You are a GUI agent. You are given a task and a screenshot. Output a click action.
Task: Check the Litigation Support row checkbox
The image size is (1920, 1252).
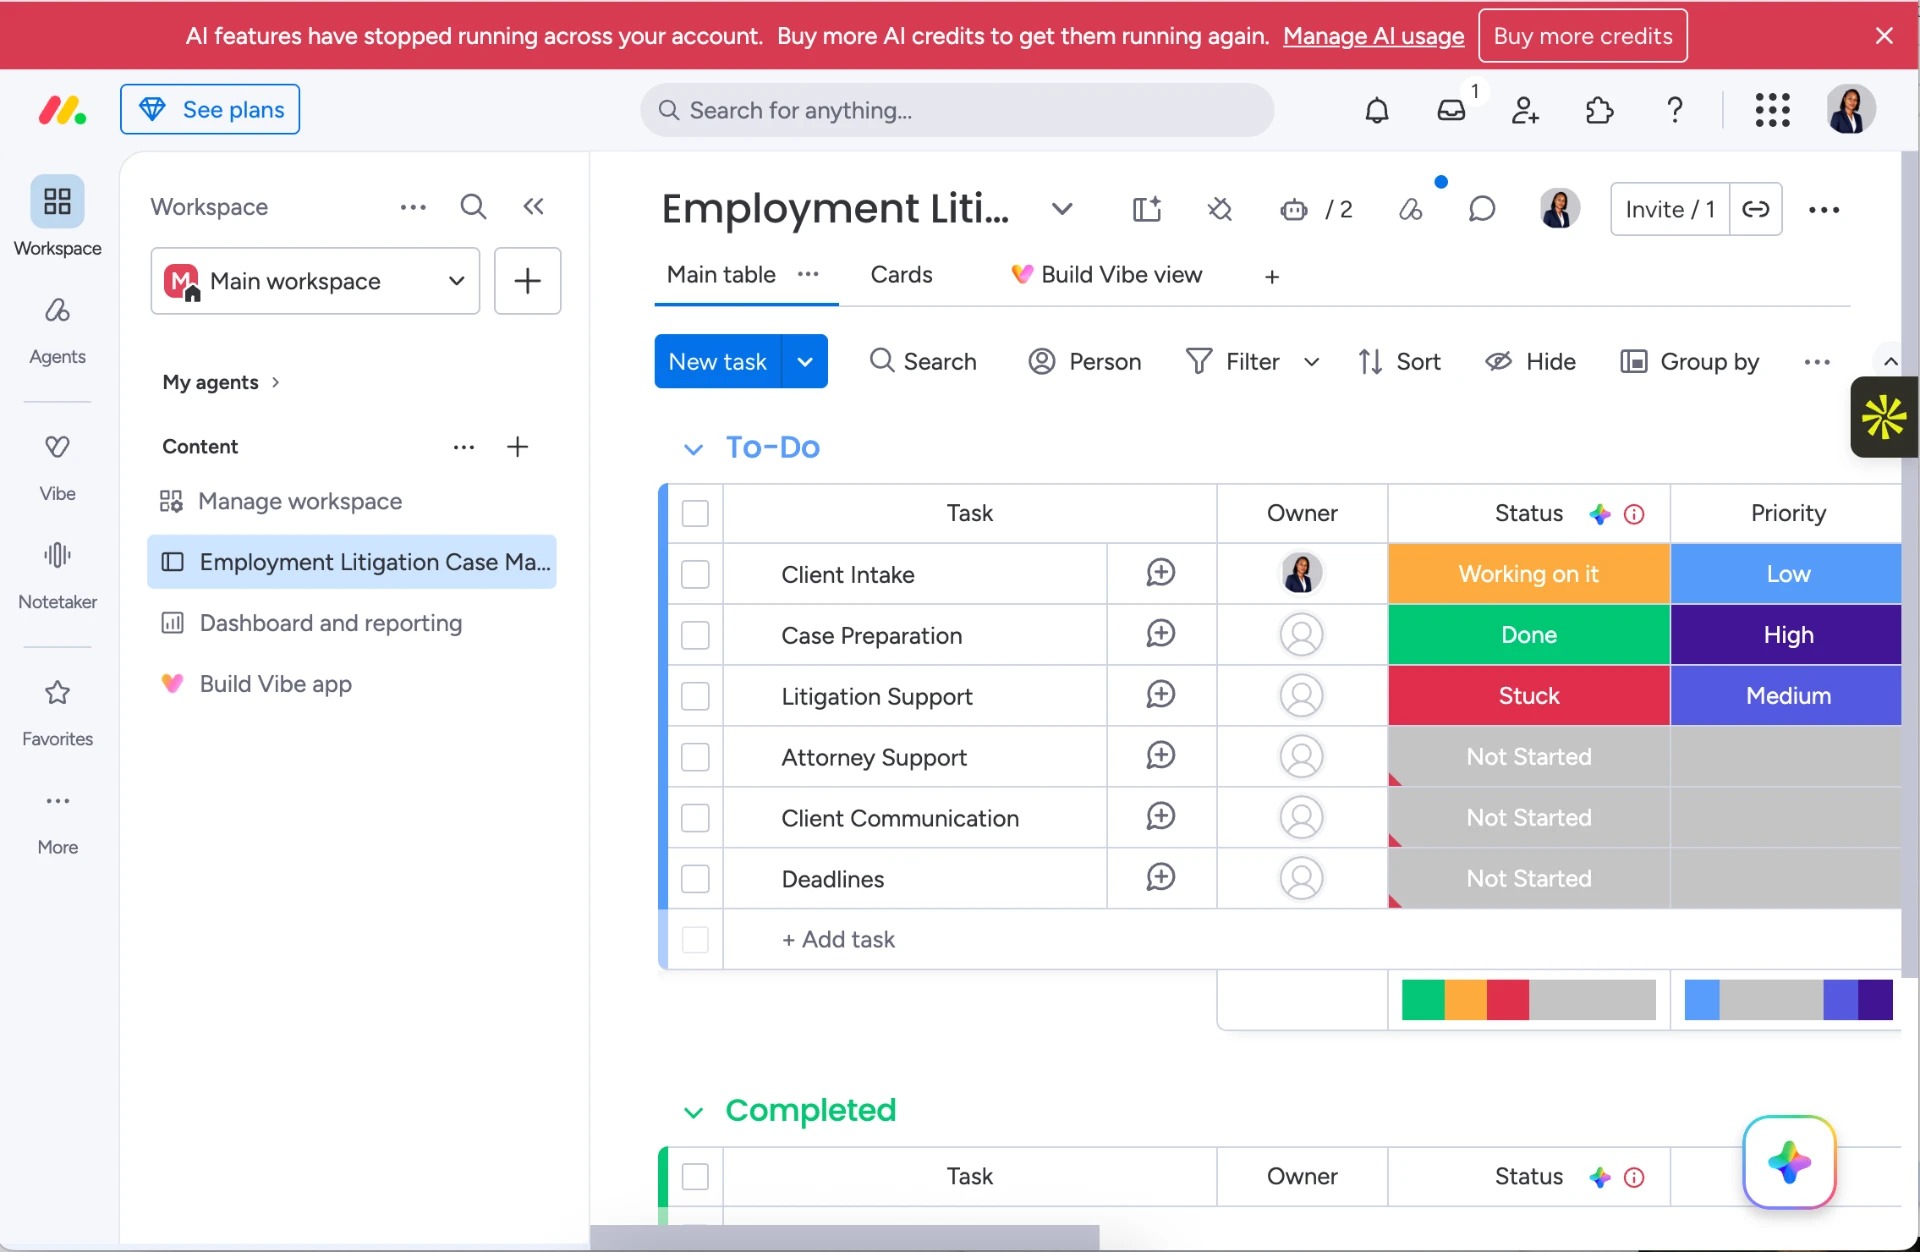[x=695, y=696]
